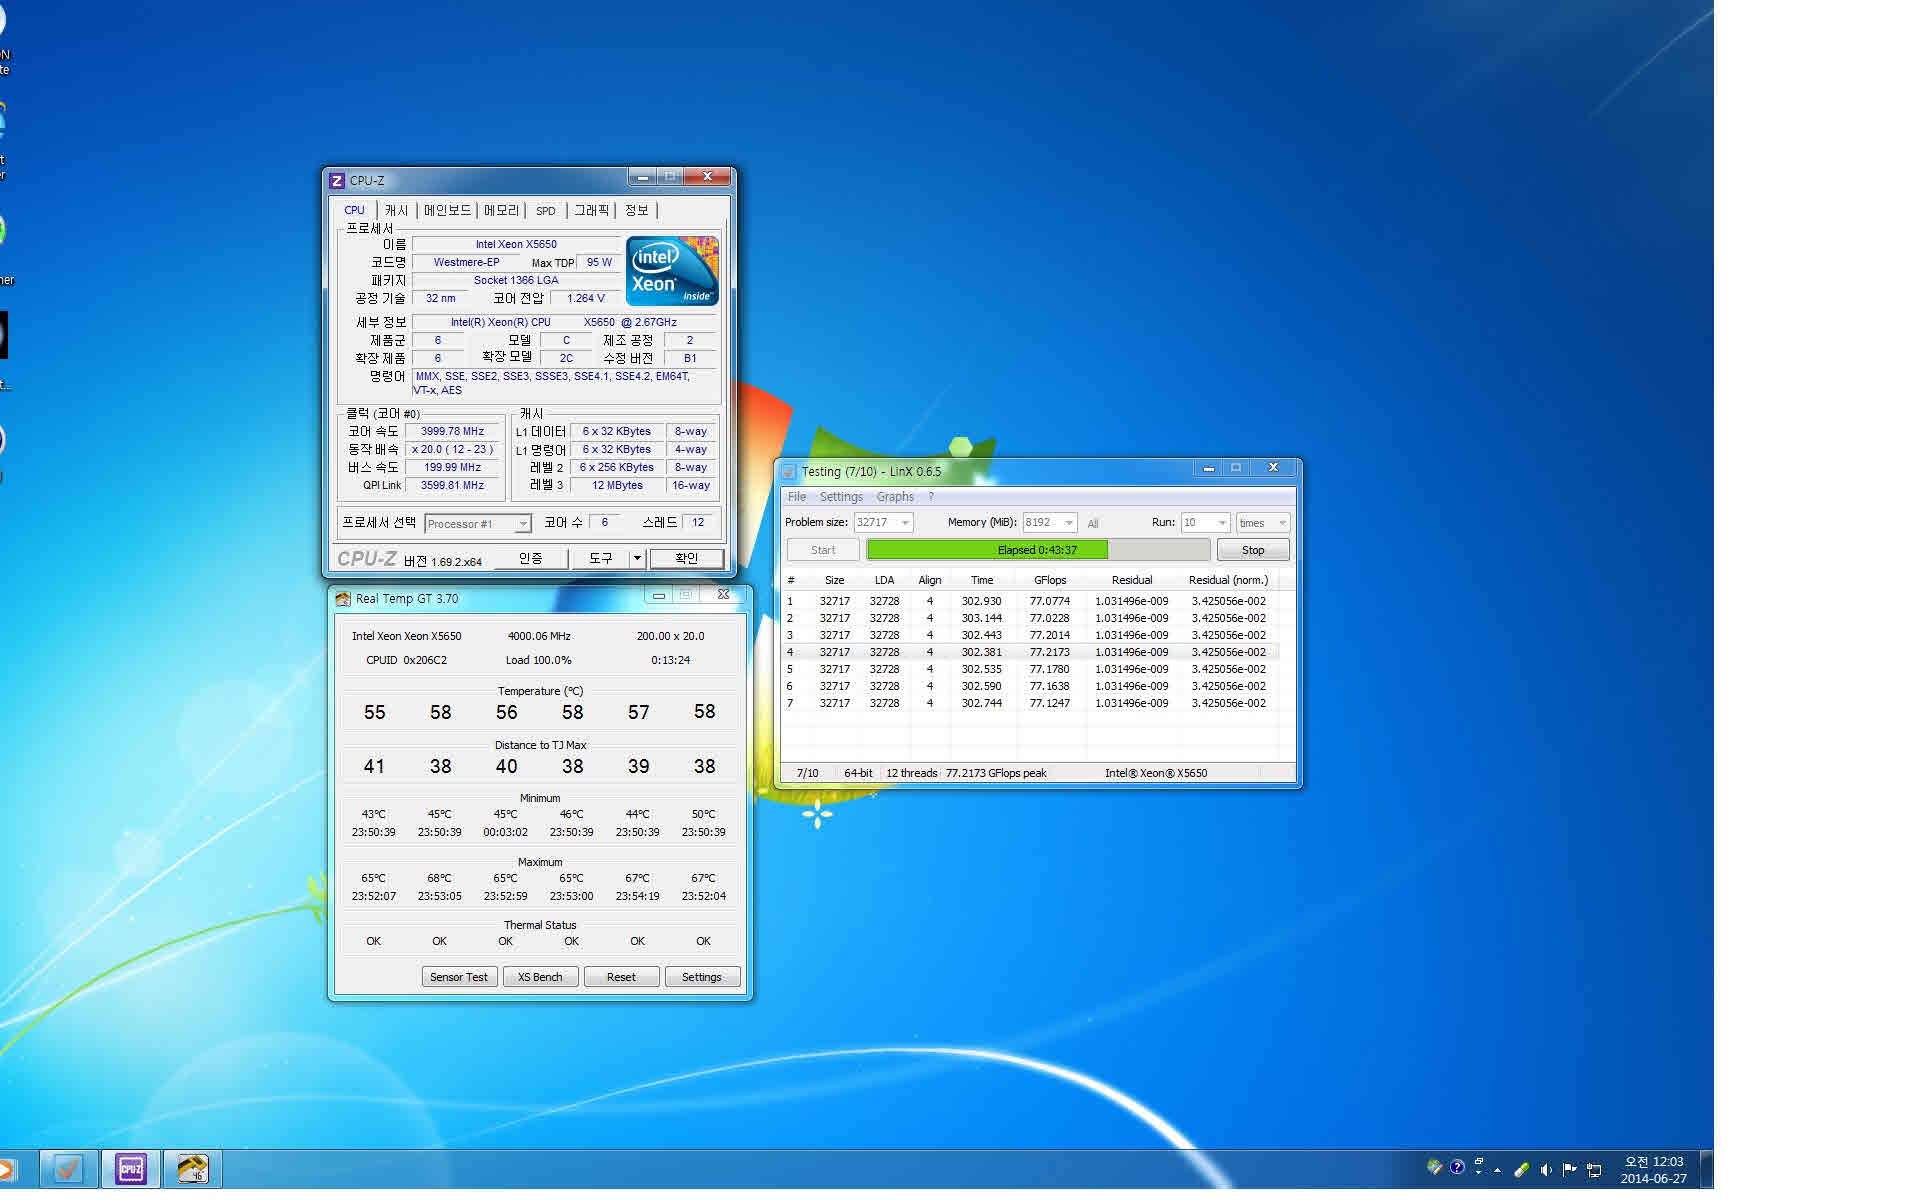Click the 확인 button in CPU-Z
1920x1200 pixels.
[686, 559]
